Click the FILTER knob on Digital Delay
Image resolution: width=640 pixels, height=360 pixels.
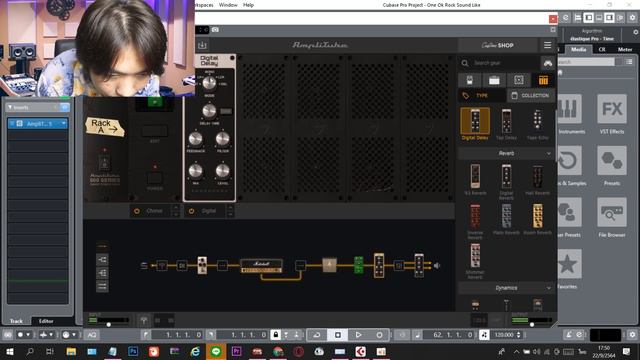click(x=222, y=139)
